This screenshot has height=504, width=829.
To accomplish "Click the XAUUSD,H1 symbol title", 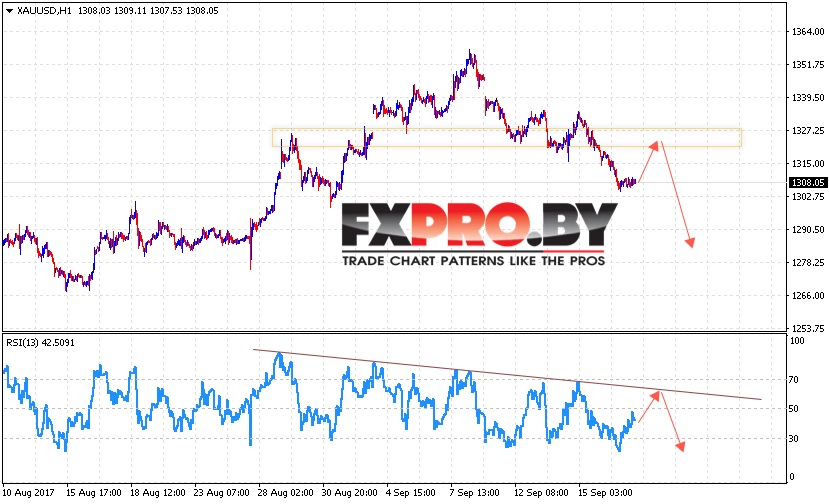I will tap(44, 11).
